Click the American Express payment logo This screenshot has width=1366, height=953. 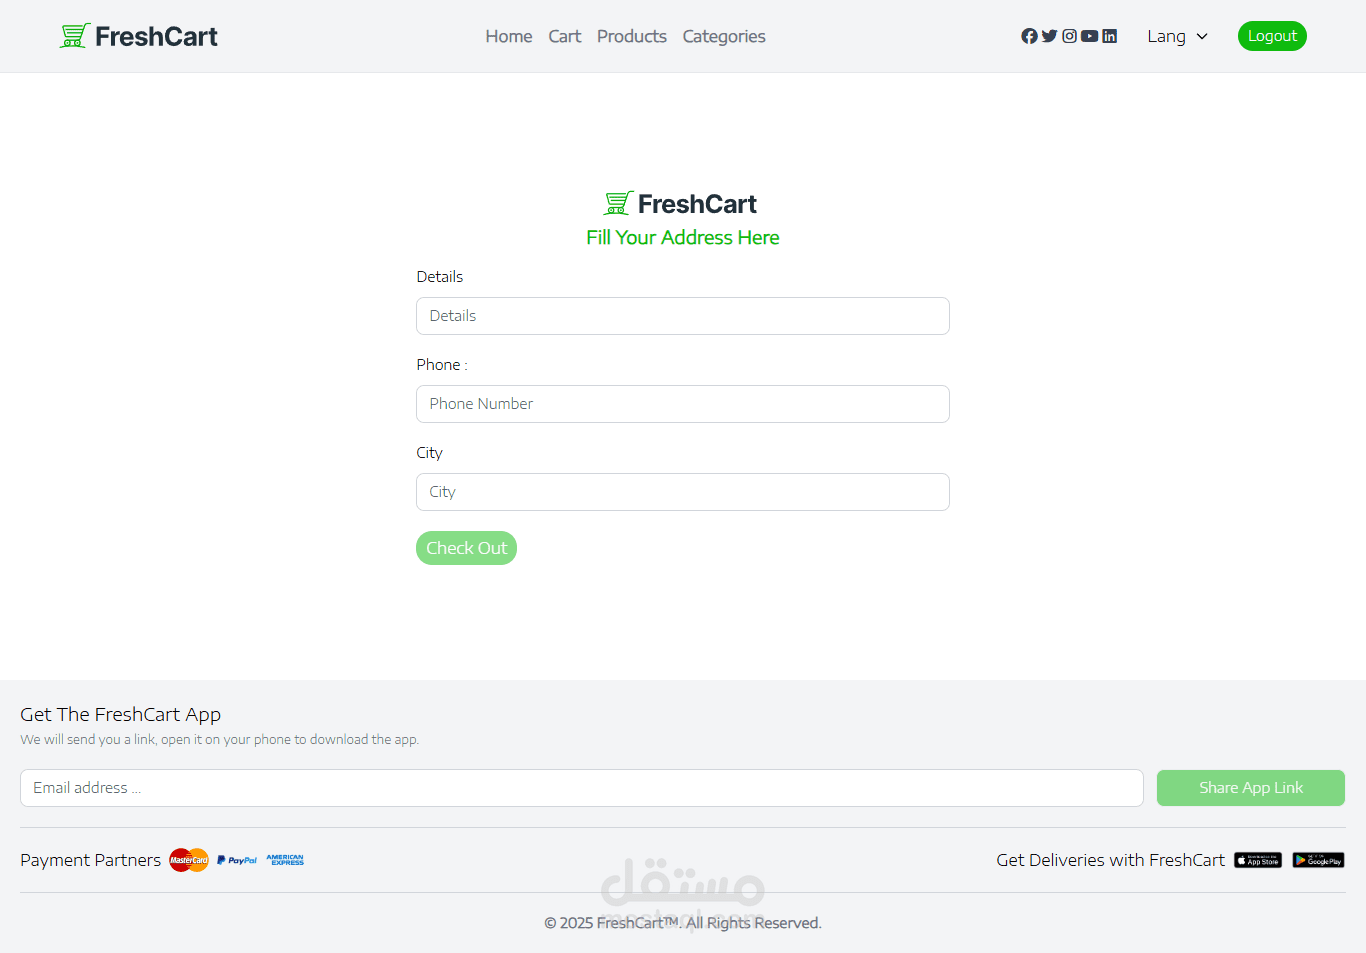pos(285,860)
